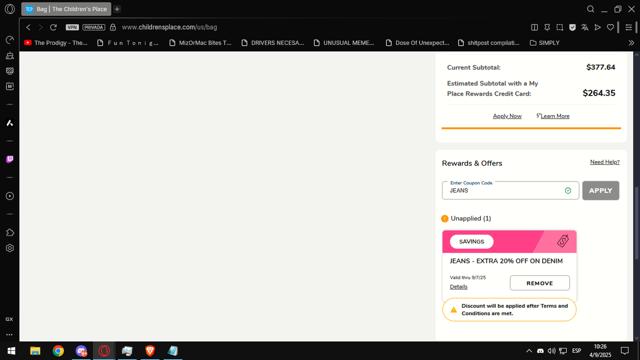Click the price tag icon on coupon card
Screen dimensions: 640x360
click(x=563, y=241)
